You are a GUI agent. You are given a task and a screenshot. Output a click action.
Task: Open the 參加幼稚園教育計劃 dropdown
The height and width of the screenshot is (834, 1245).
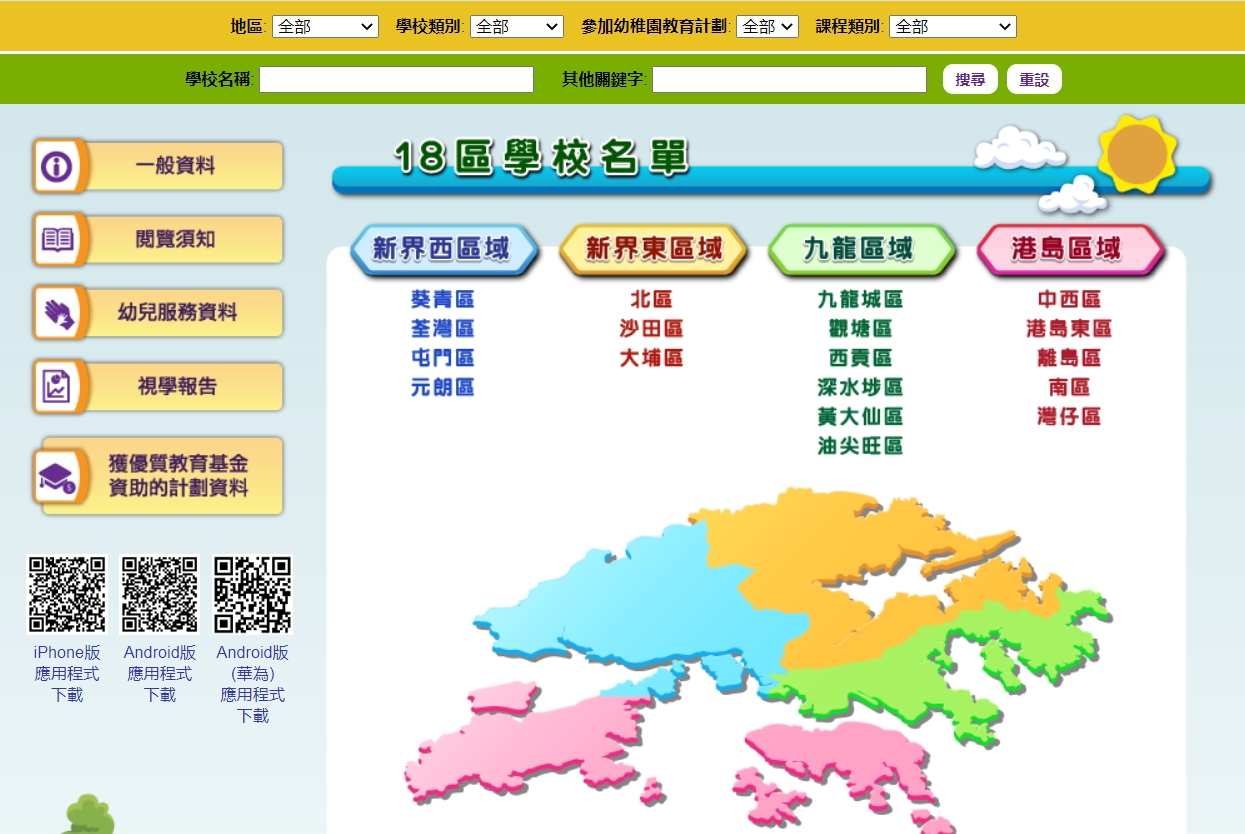[766, 26]
